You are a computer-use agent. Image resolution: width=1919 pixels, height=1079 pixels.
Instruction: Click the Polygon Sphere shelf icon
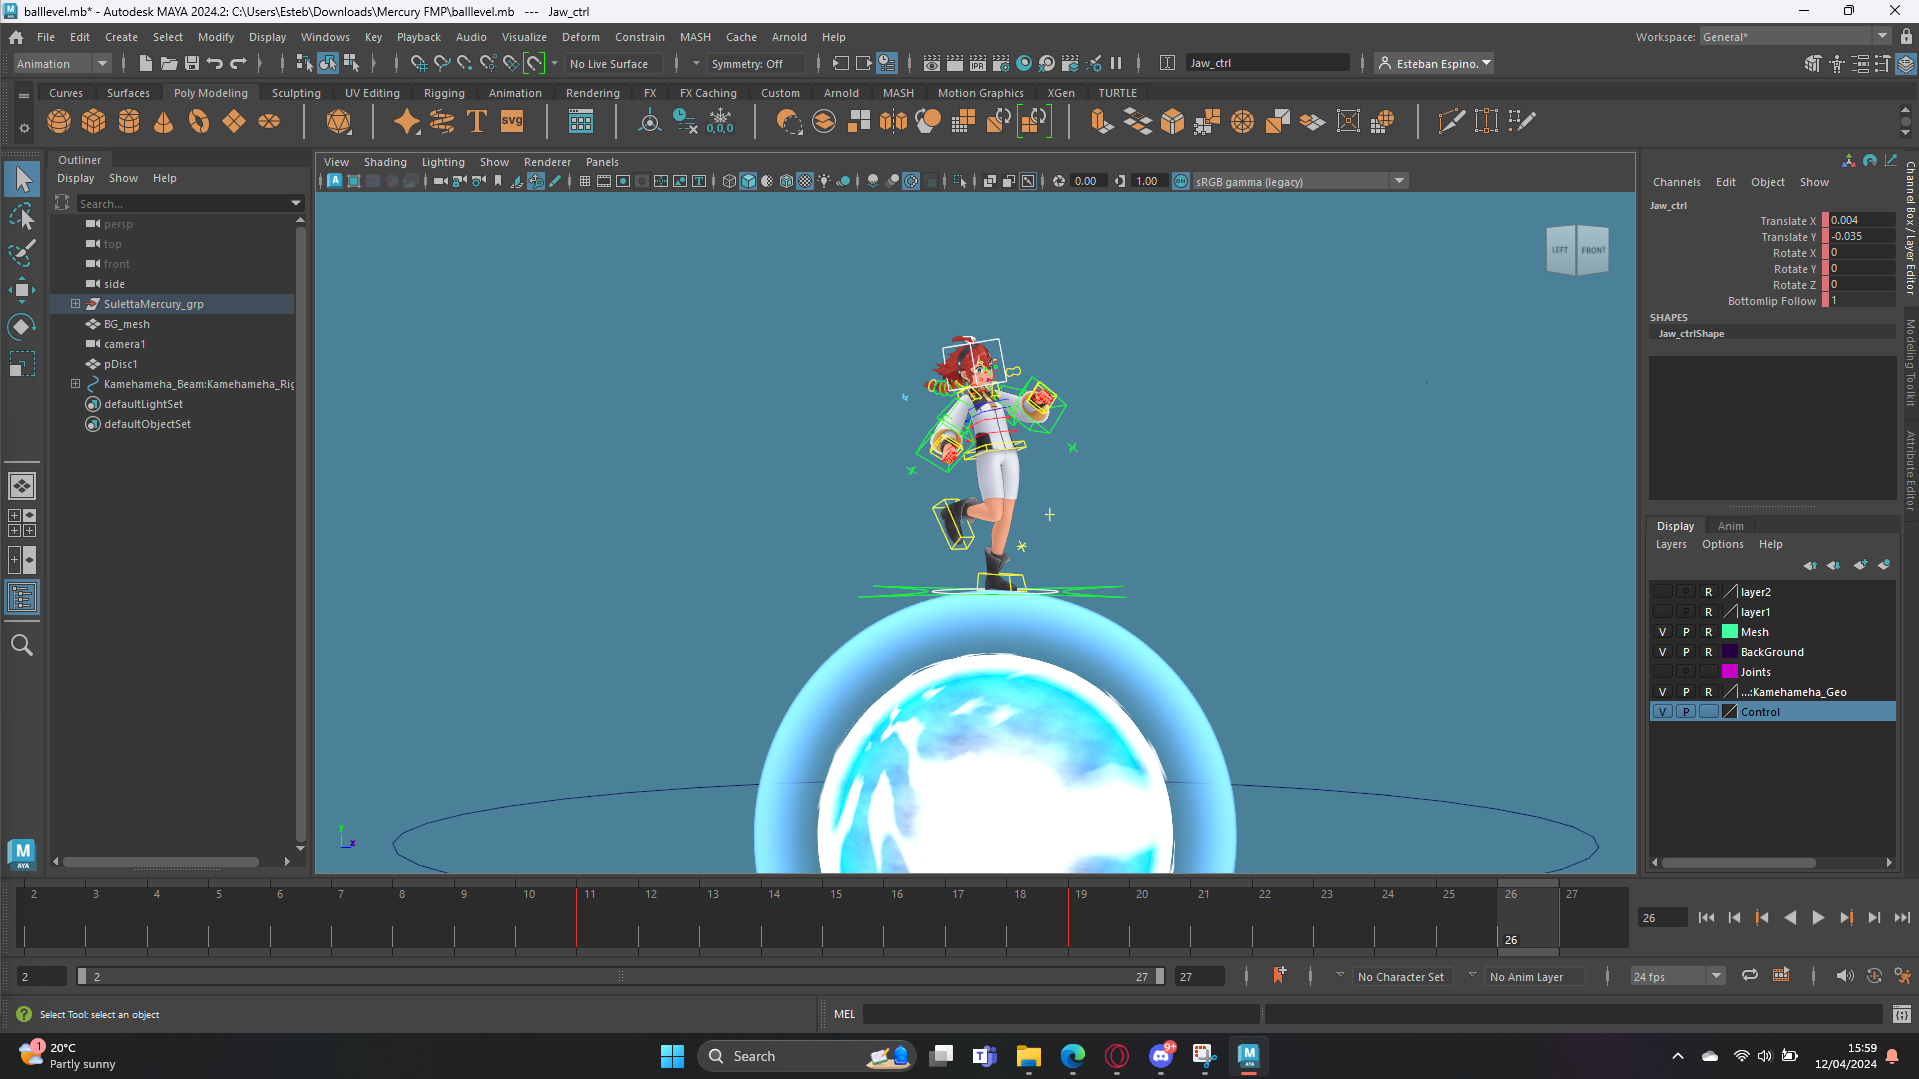click(x=59, y=122)
